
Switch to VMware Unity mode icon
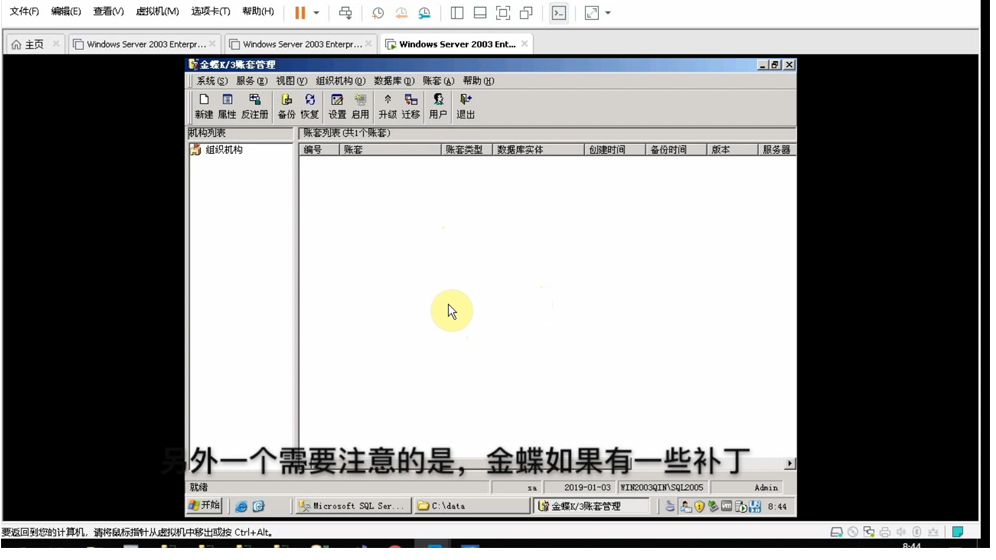click(526, 13)
